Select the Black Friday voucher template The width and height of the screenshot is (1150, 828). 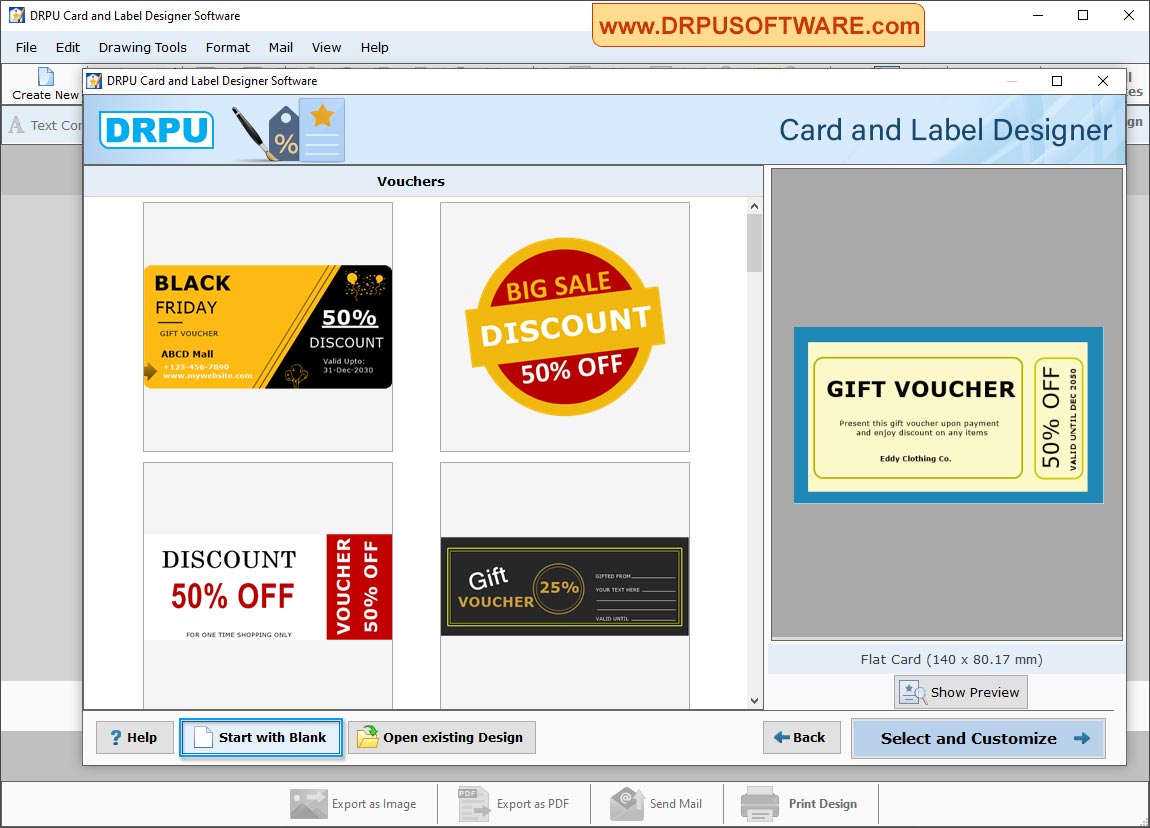[x=267, y=326]
